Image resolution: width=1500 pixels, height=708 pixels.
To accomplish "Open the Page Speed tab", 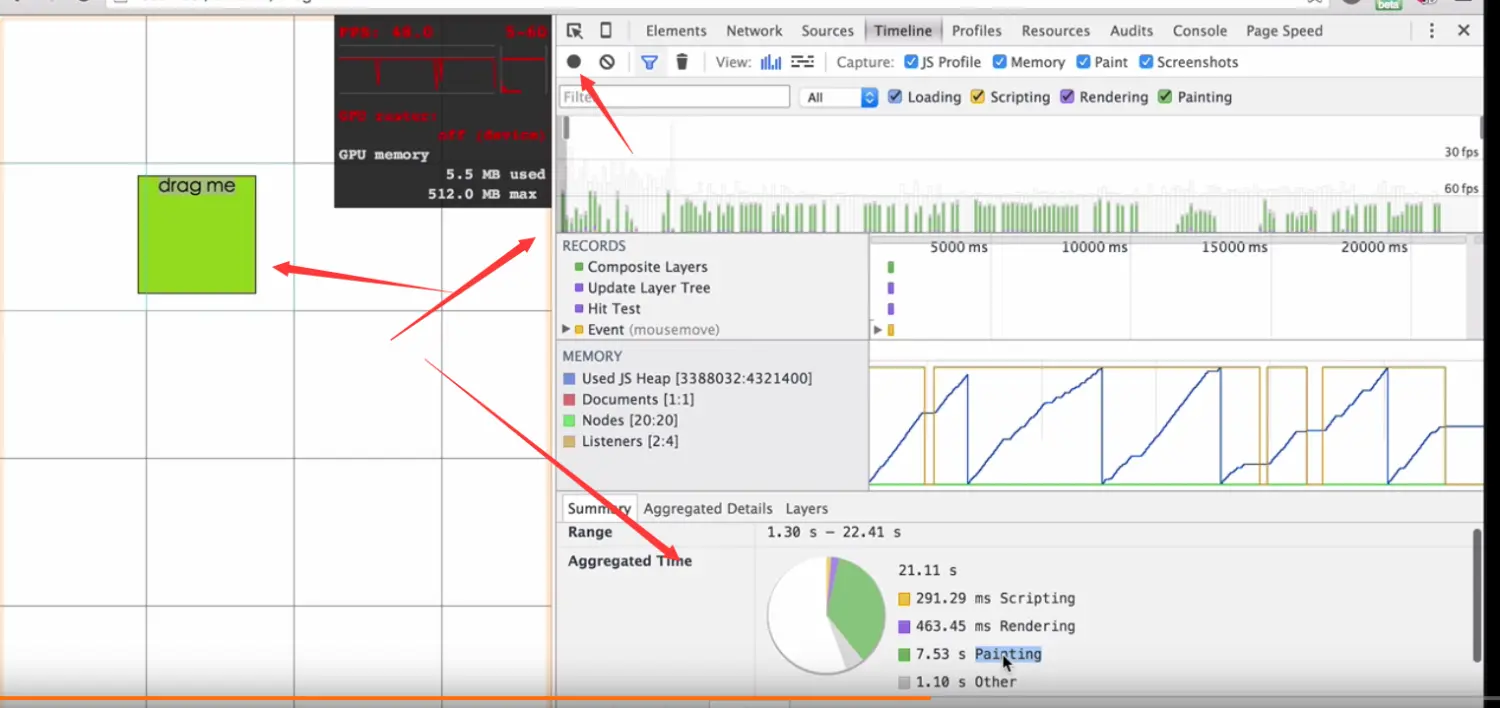I will click(x=1284, y=31).
